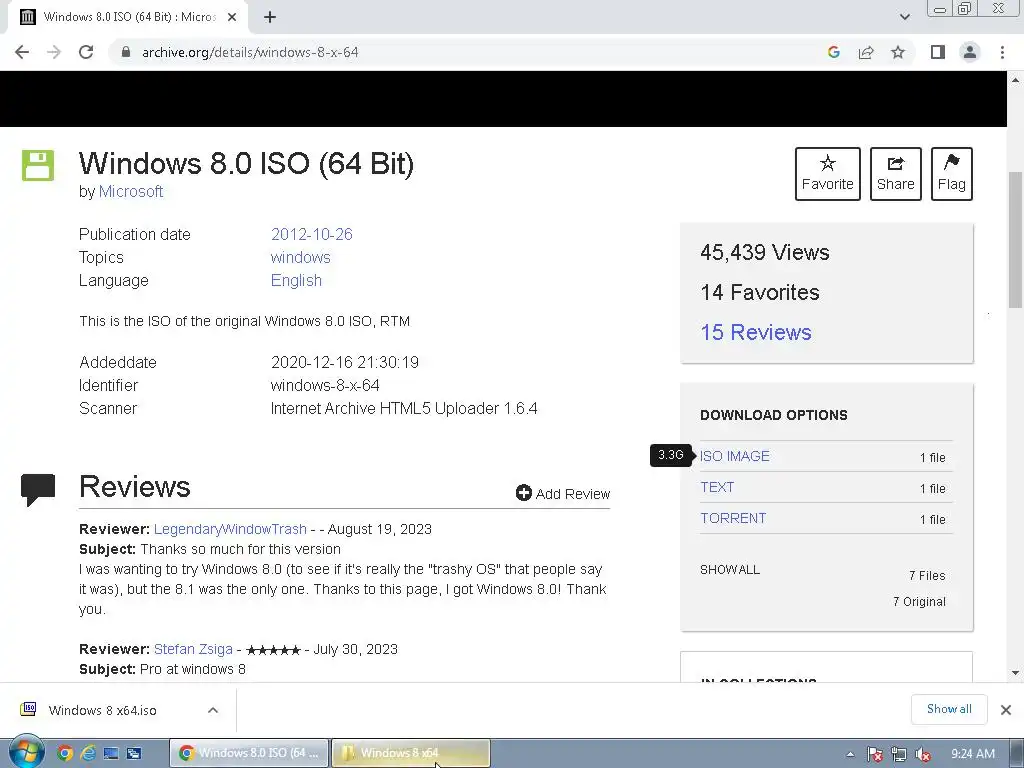The width and height of the screenshot is (1024, 768).
Task: Click the window-switcher icon in quick launch
Action: pyautogui.click(x=134, y=754)
